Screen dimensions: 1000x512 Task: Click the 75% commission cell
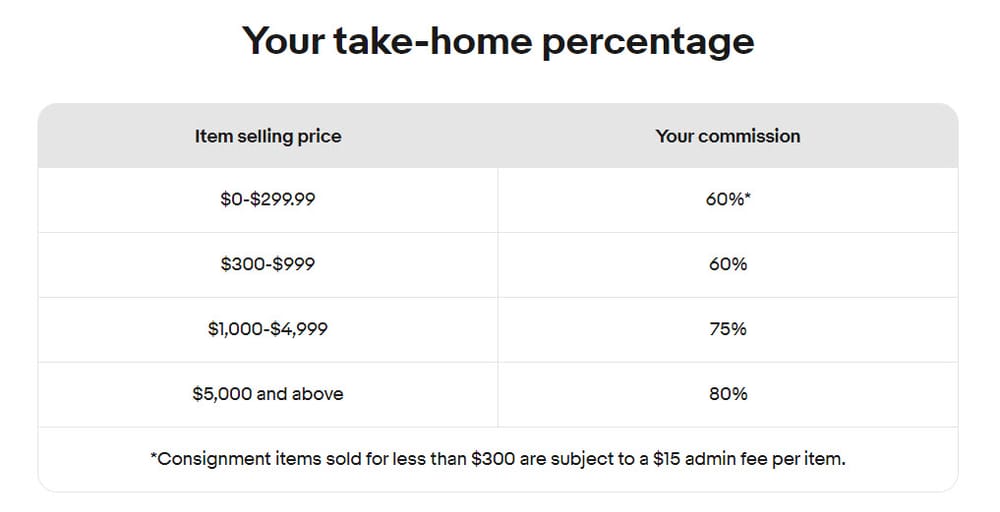pos(728,329)
